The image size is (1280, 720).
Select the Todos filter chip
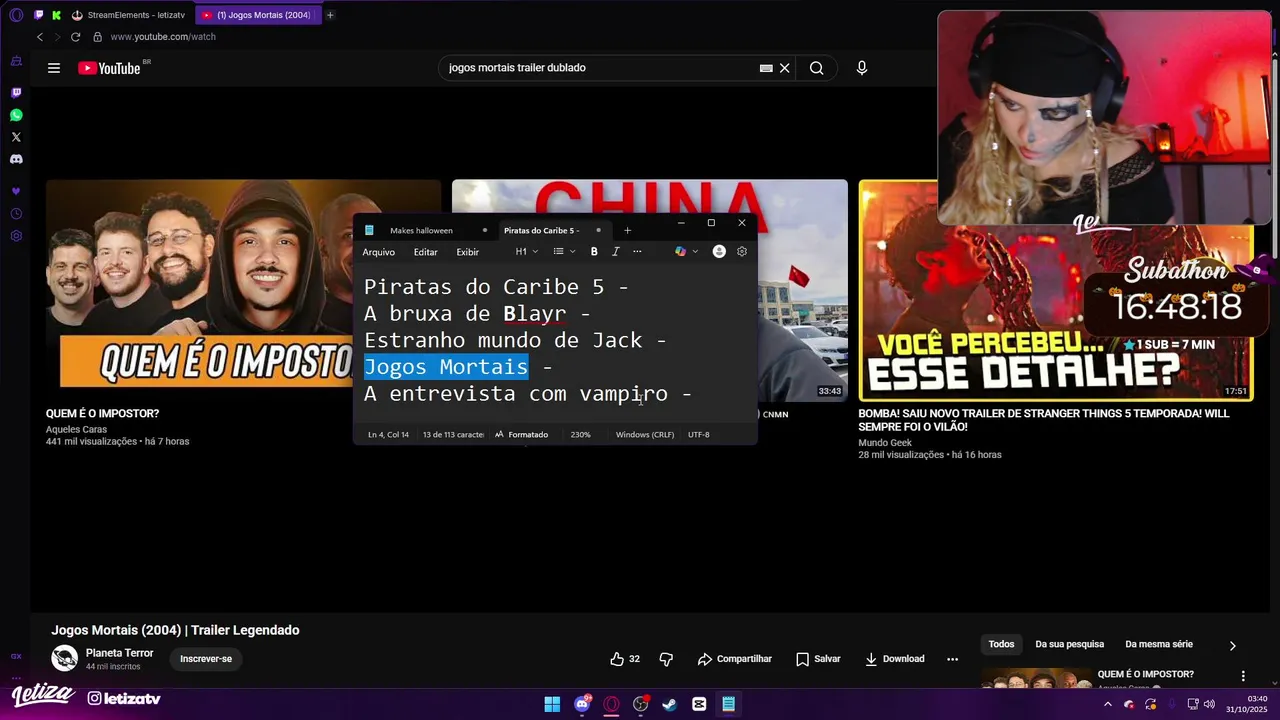tap(1001, 645)
